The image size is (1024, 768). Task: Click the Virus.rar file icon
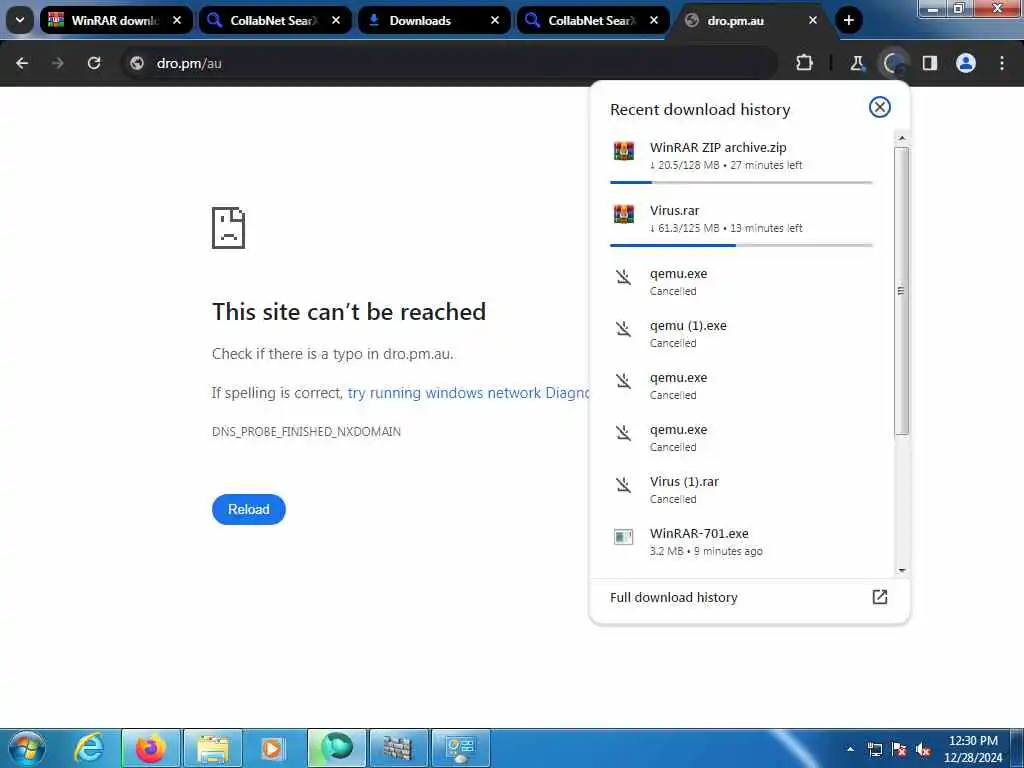[624, 214]
